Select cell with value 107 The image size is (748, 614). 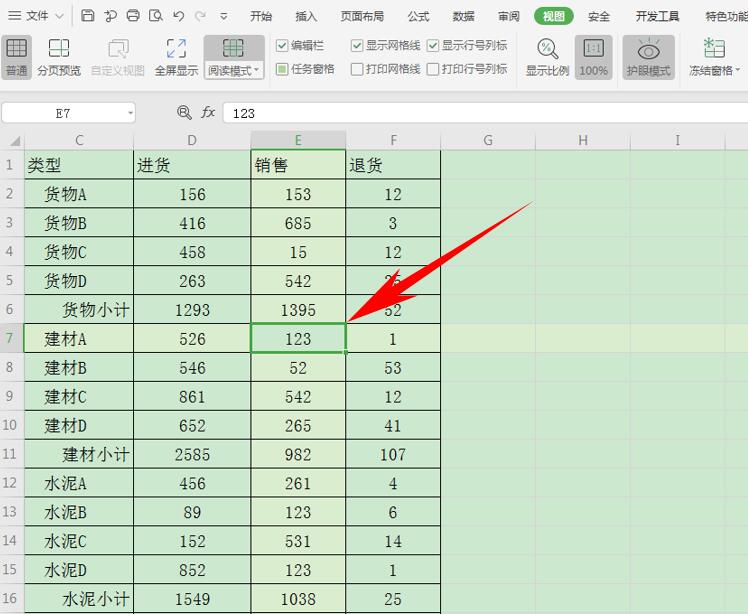[393, 454]
